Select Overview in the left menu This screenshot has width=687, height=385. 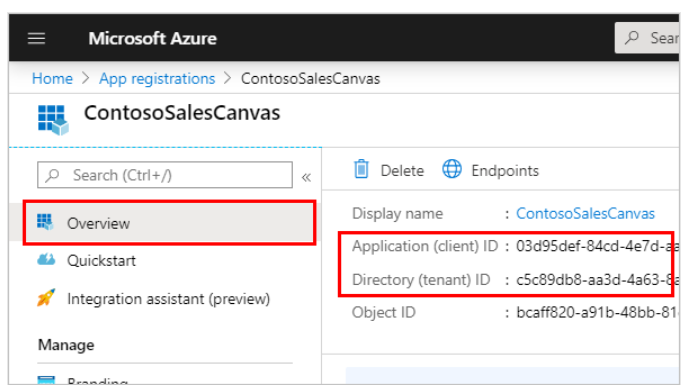click(x=170, y=223)
